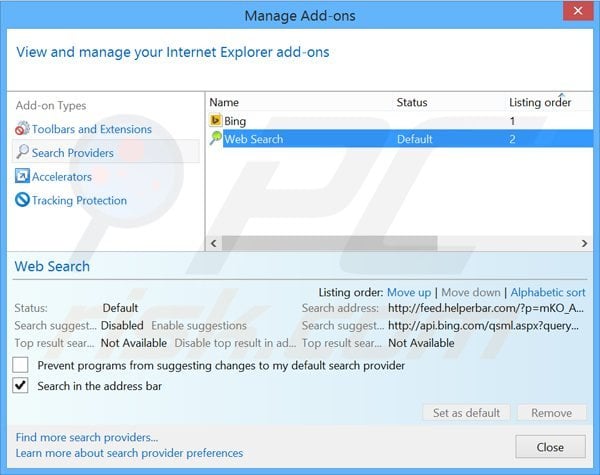
Task: Select the Bing search provider row
Action: click(x=401, y=121)
